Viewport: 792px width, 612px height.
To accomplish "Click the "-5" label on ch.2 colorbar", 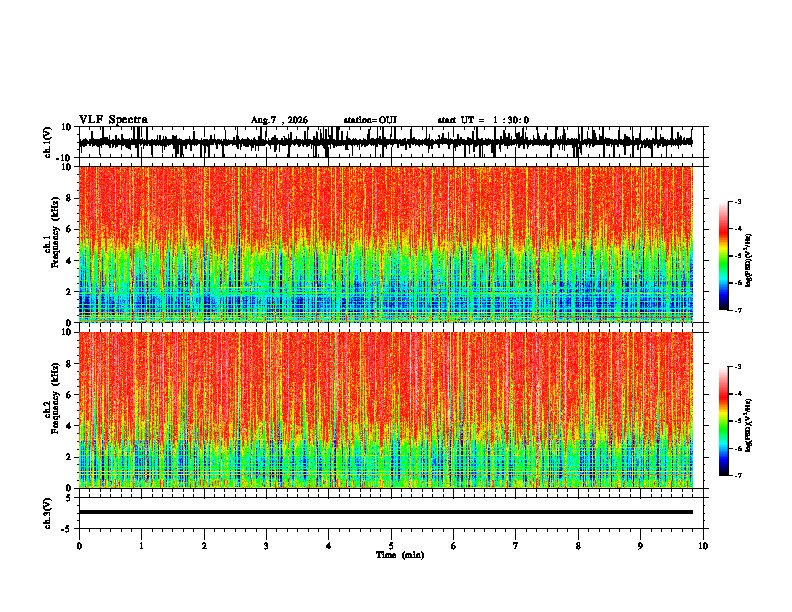I will (x=737, y=421).
